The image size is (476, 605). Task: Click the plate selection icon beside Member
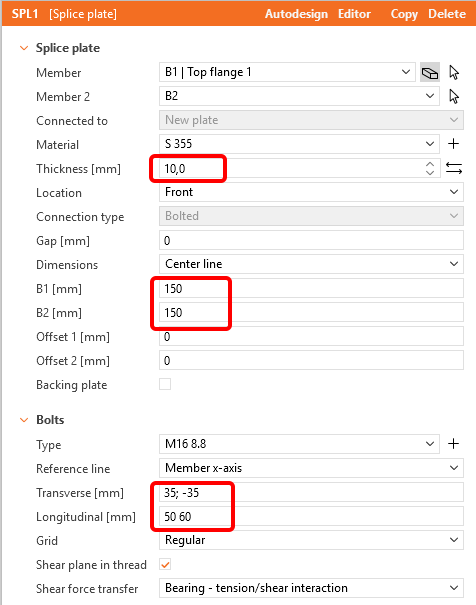(x=430, y=73)
